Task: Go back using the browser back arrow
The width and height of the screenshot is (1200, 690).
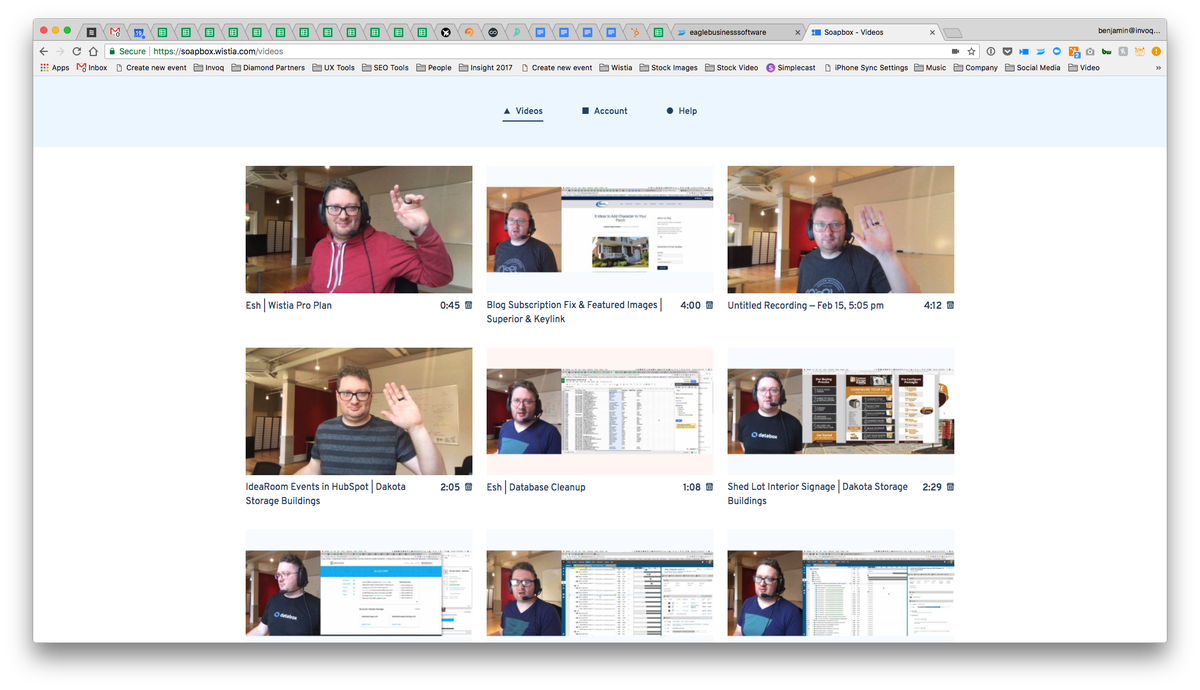Action: coord(44,51)
